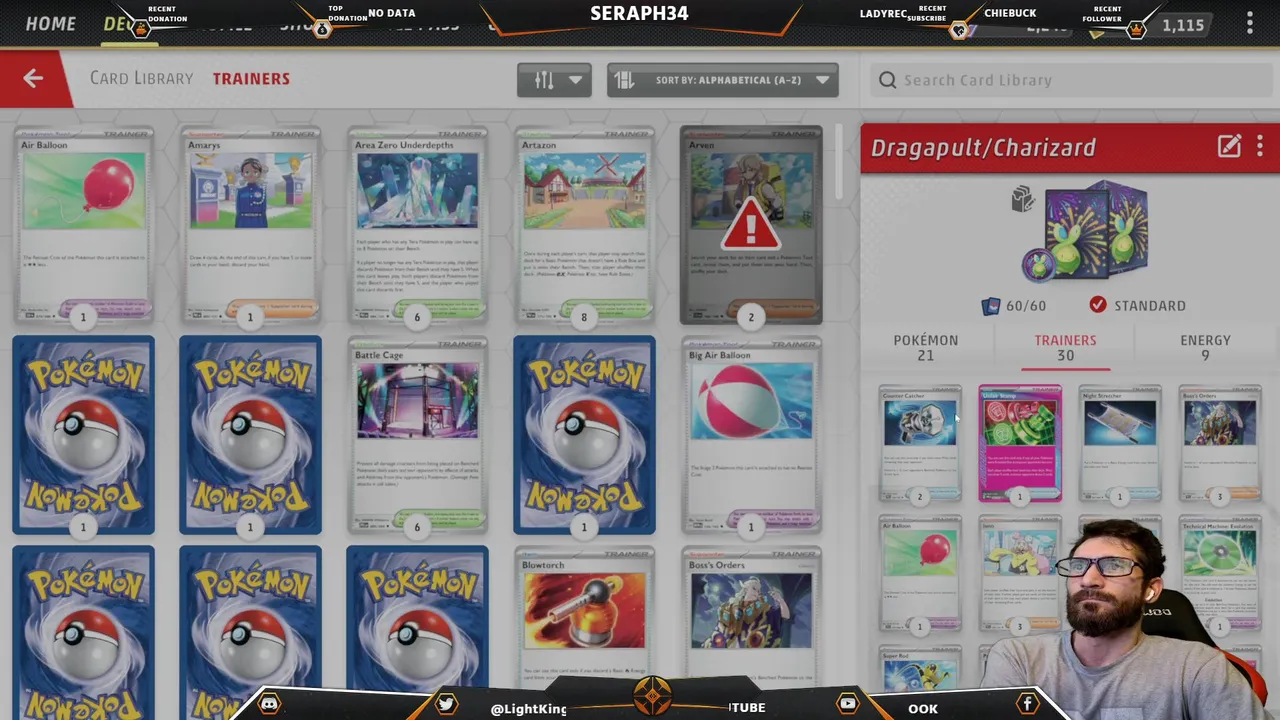This screenshot has width=1280, height=720.
Task: Click the Dragapult/Charizard deck title
Action: pyautogui.click(x=983, y=148)
